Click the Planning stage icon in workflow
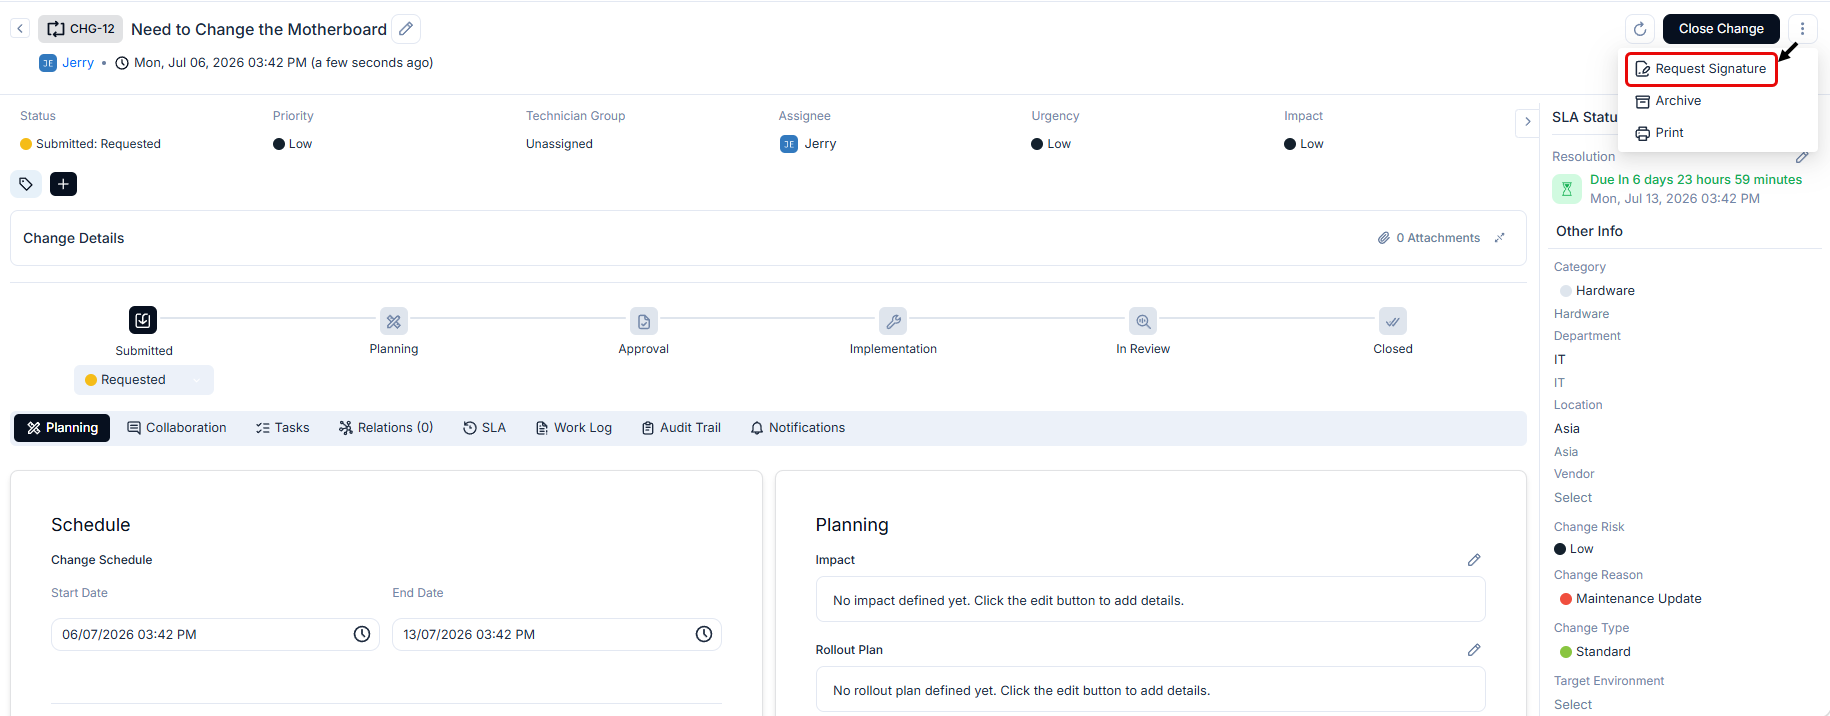Viewport: 1830px width, 716px height. [394, 321]
